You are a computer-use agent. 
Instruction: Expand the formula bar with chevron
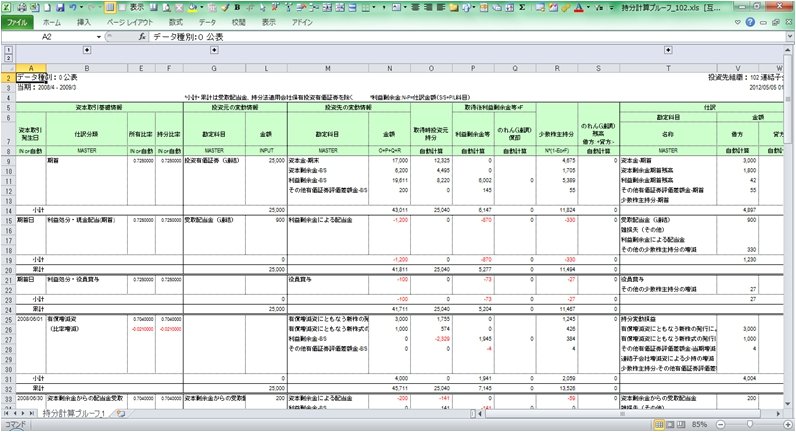click(x=790, y=37)
